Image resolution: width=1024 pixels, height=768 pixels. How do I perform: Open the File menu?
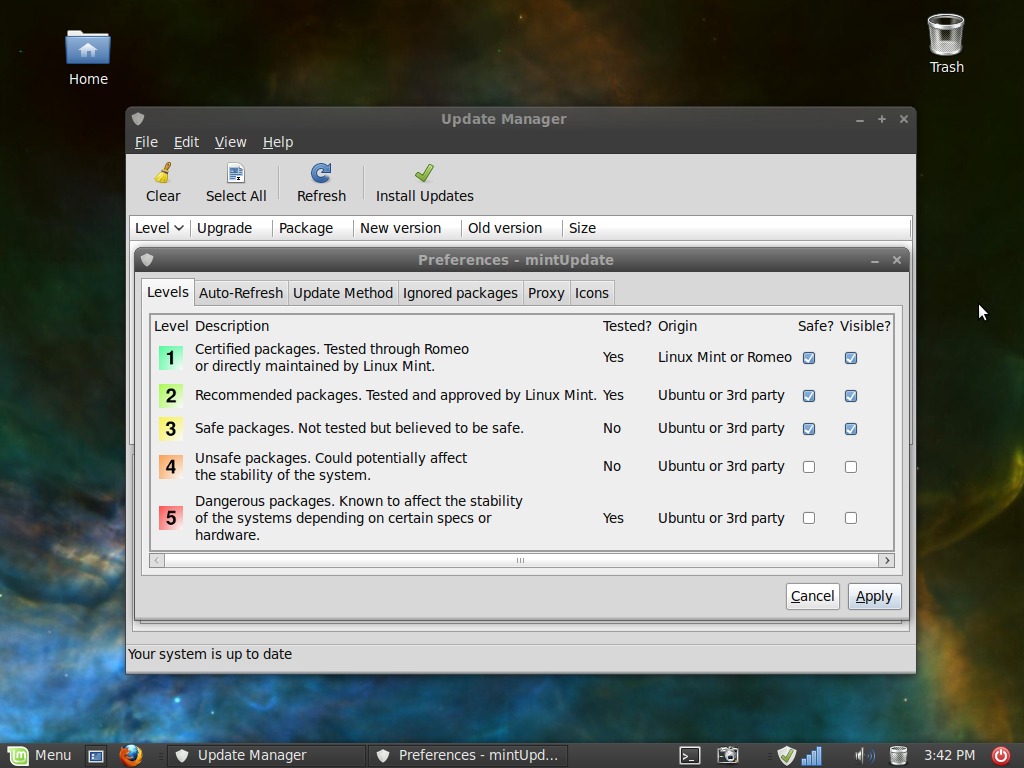tap(146, 142)
